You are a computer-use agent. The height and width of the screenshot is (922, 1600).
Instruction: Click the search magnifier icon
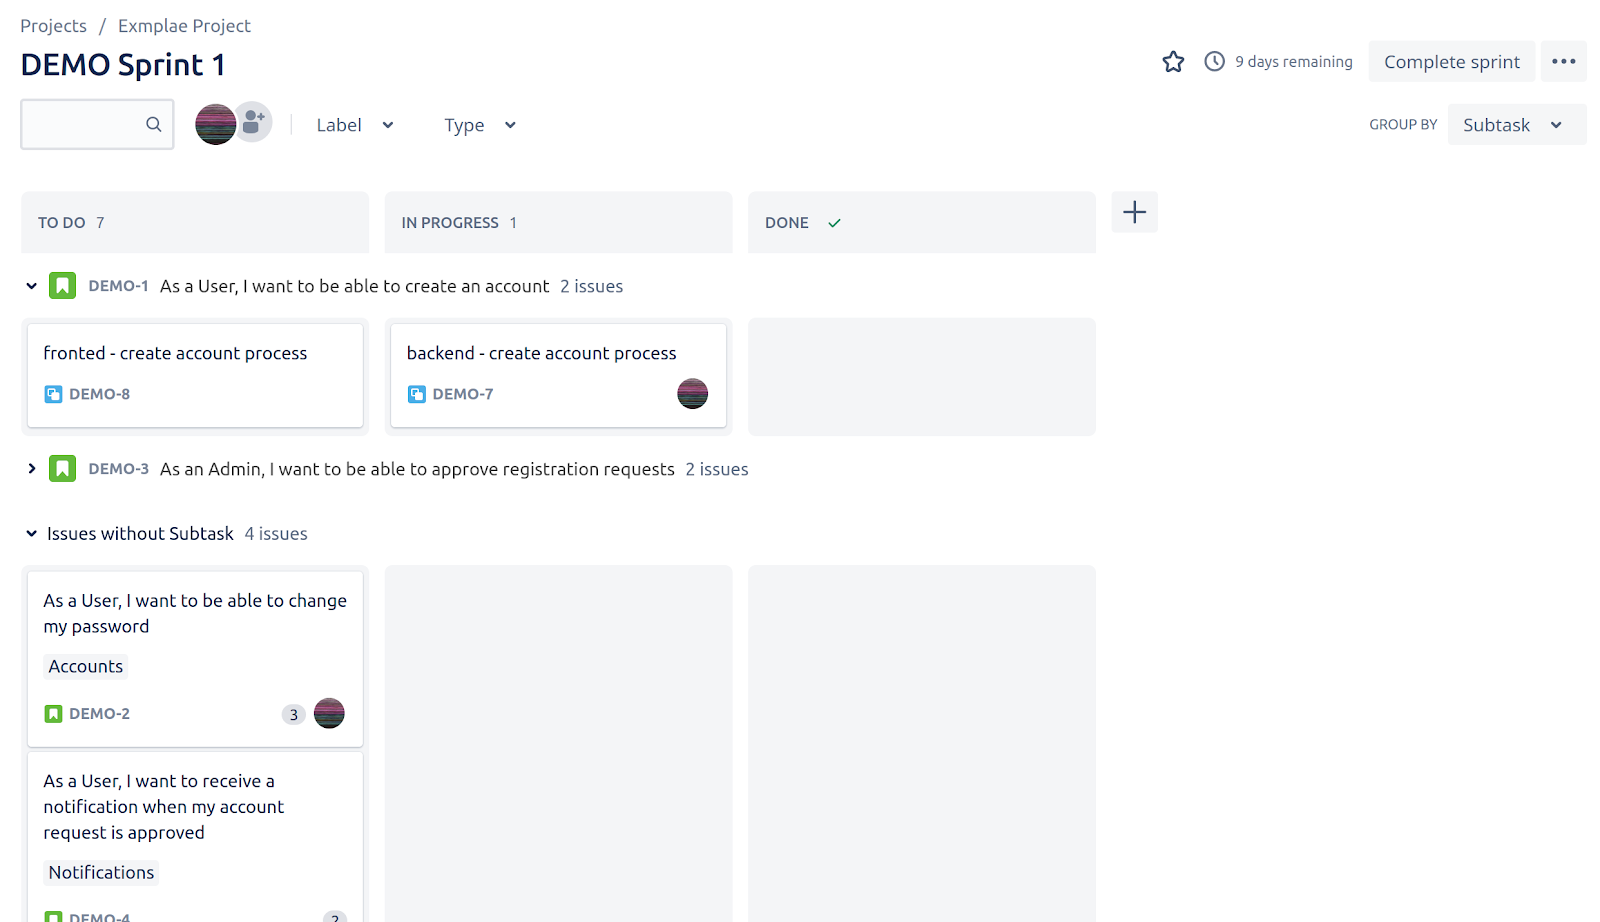153,124
